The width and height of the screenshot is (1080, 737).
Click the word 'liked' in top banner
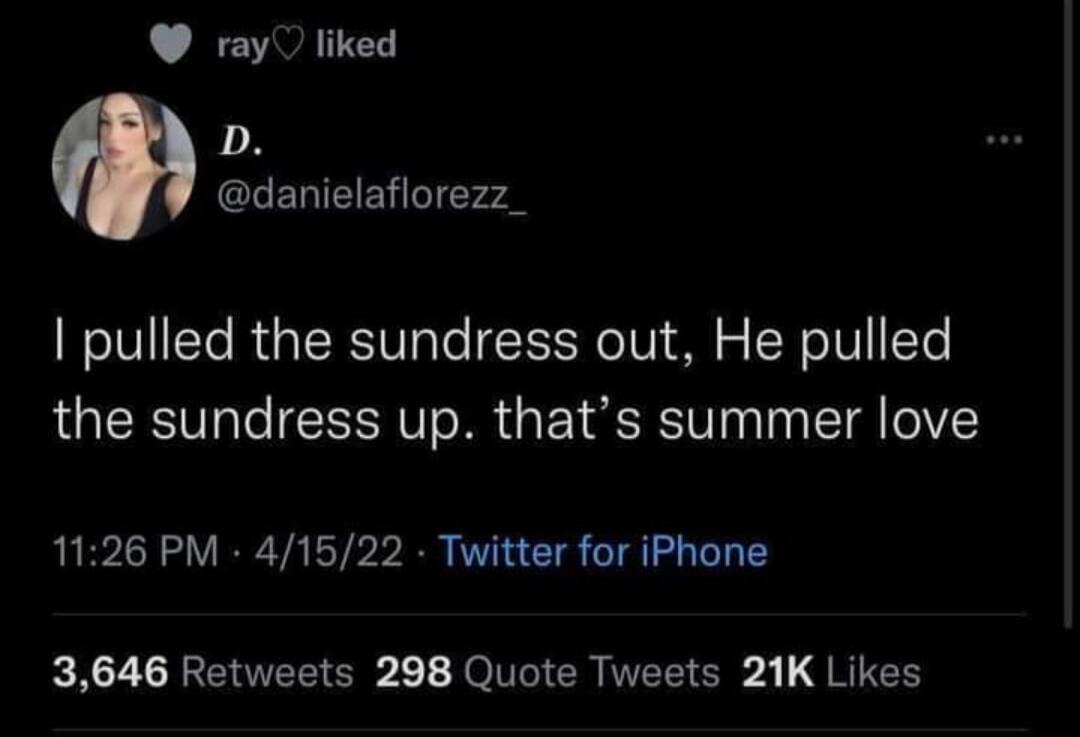[x=356, y=43]
